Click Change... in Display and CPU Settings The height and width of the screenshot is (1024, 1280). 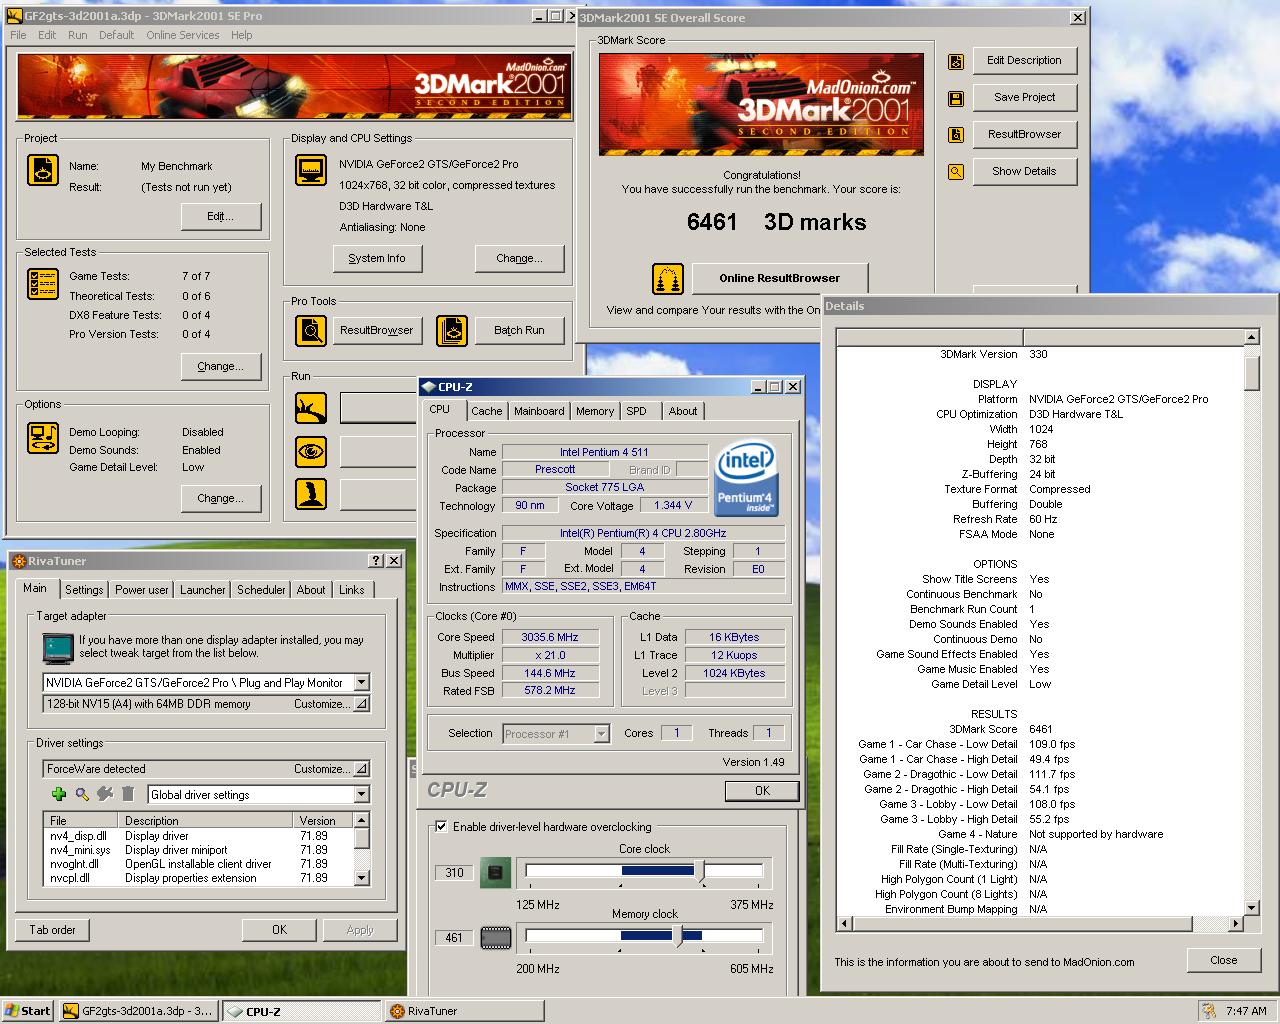519,258
